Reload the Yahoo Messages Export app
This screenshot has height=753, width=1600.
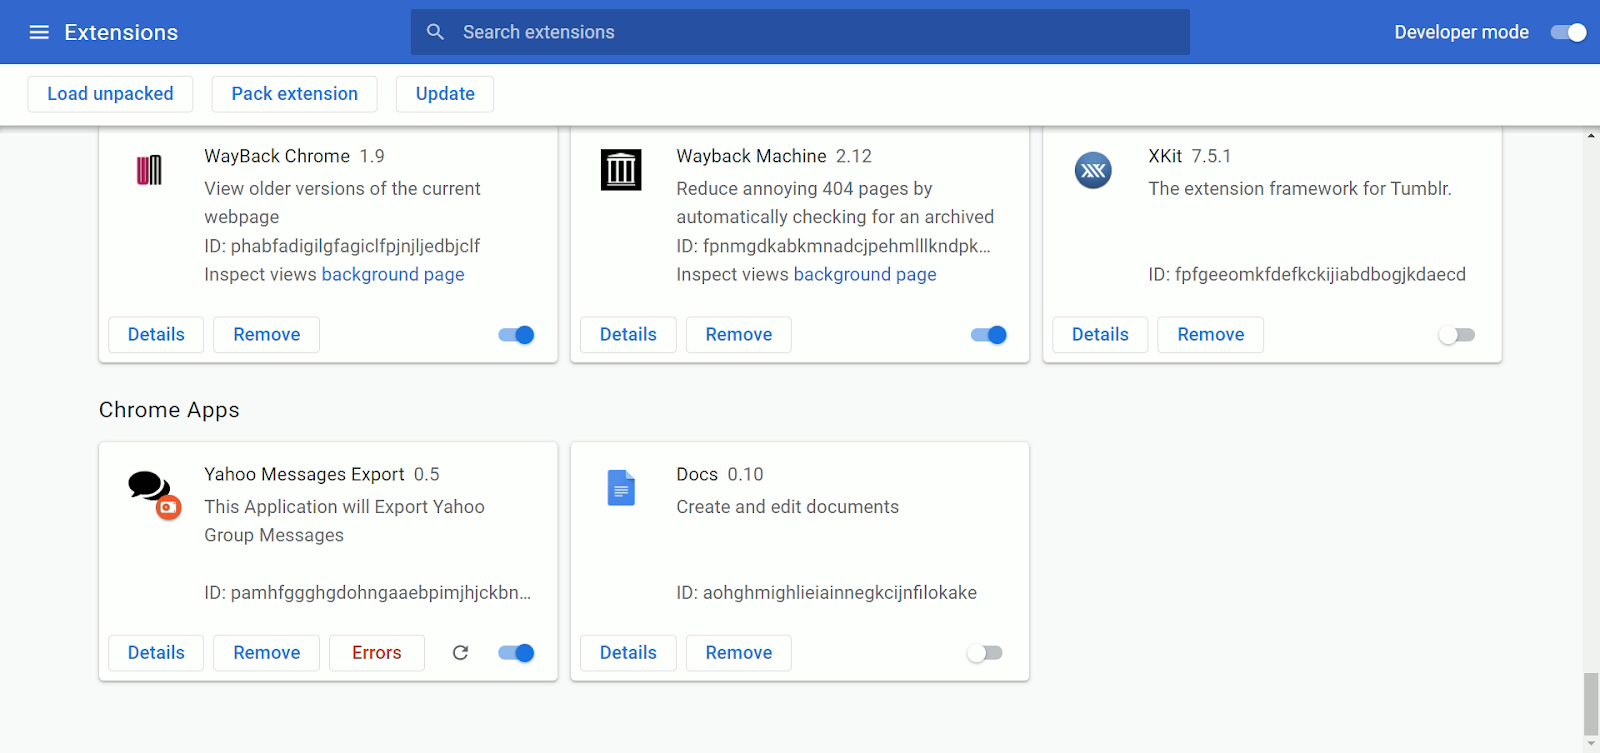460,653
